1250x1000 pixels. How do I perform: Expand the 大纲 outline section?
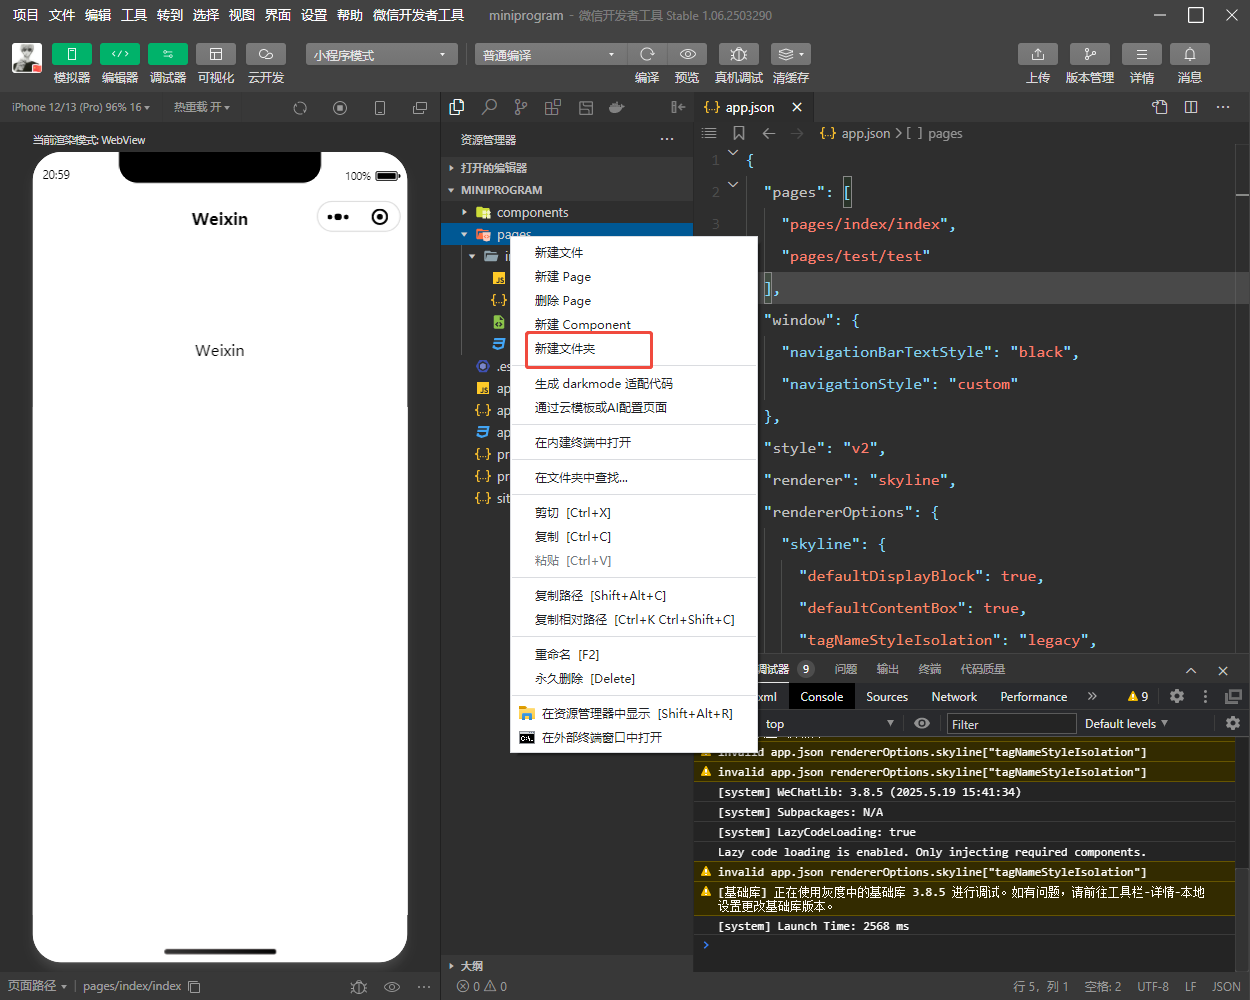click(x=567, y=966)
